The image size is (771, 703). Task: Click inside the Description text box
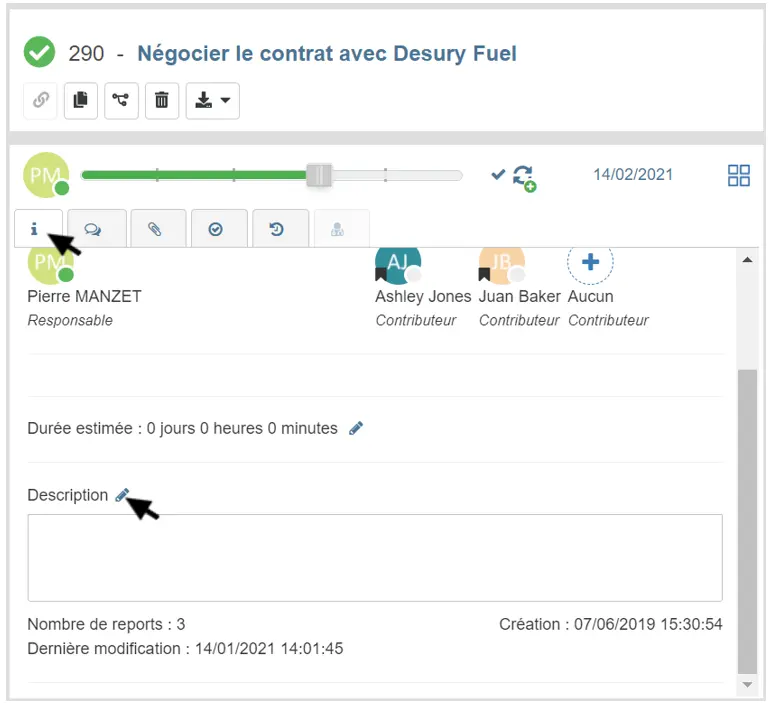coord(374,557)
